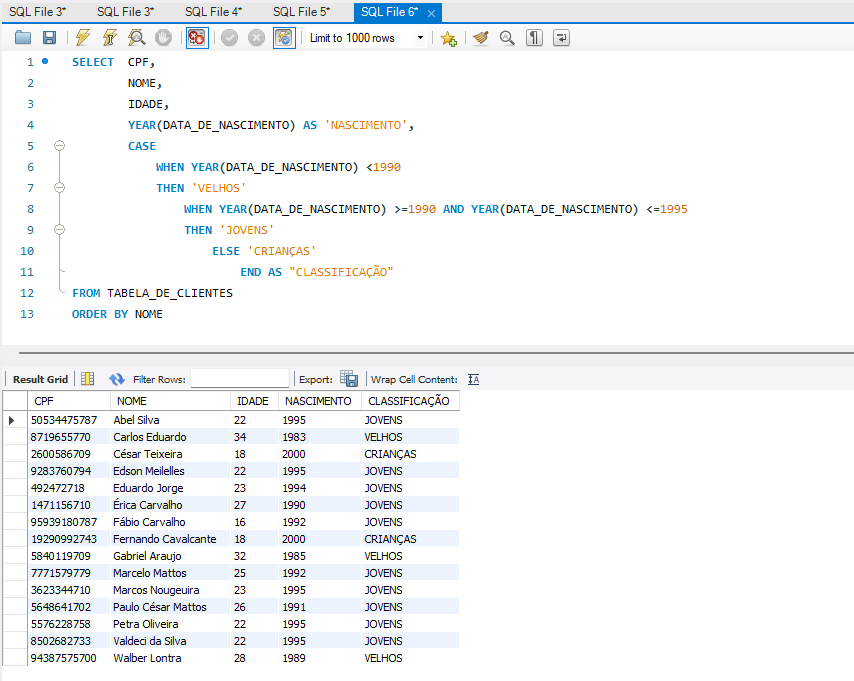Click Fernando Cavalcante's CRIANÇAS cell

pos(410,539)
